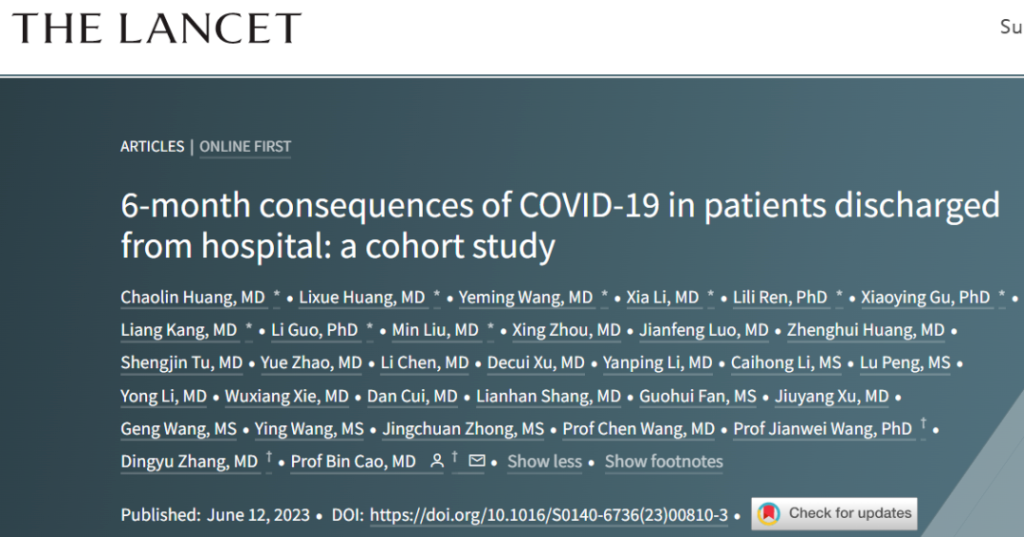Viewport: 1024px width, 537px height.
Task: Click the email envelope icon
Action: 476,461
